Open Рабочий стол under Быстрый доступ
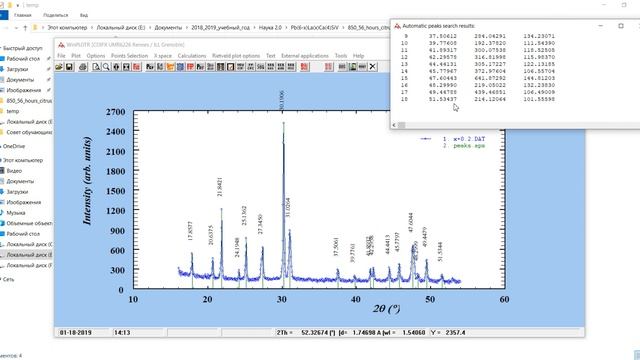This screenshot has height=360, width=640. point(23,59)
